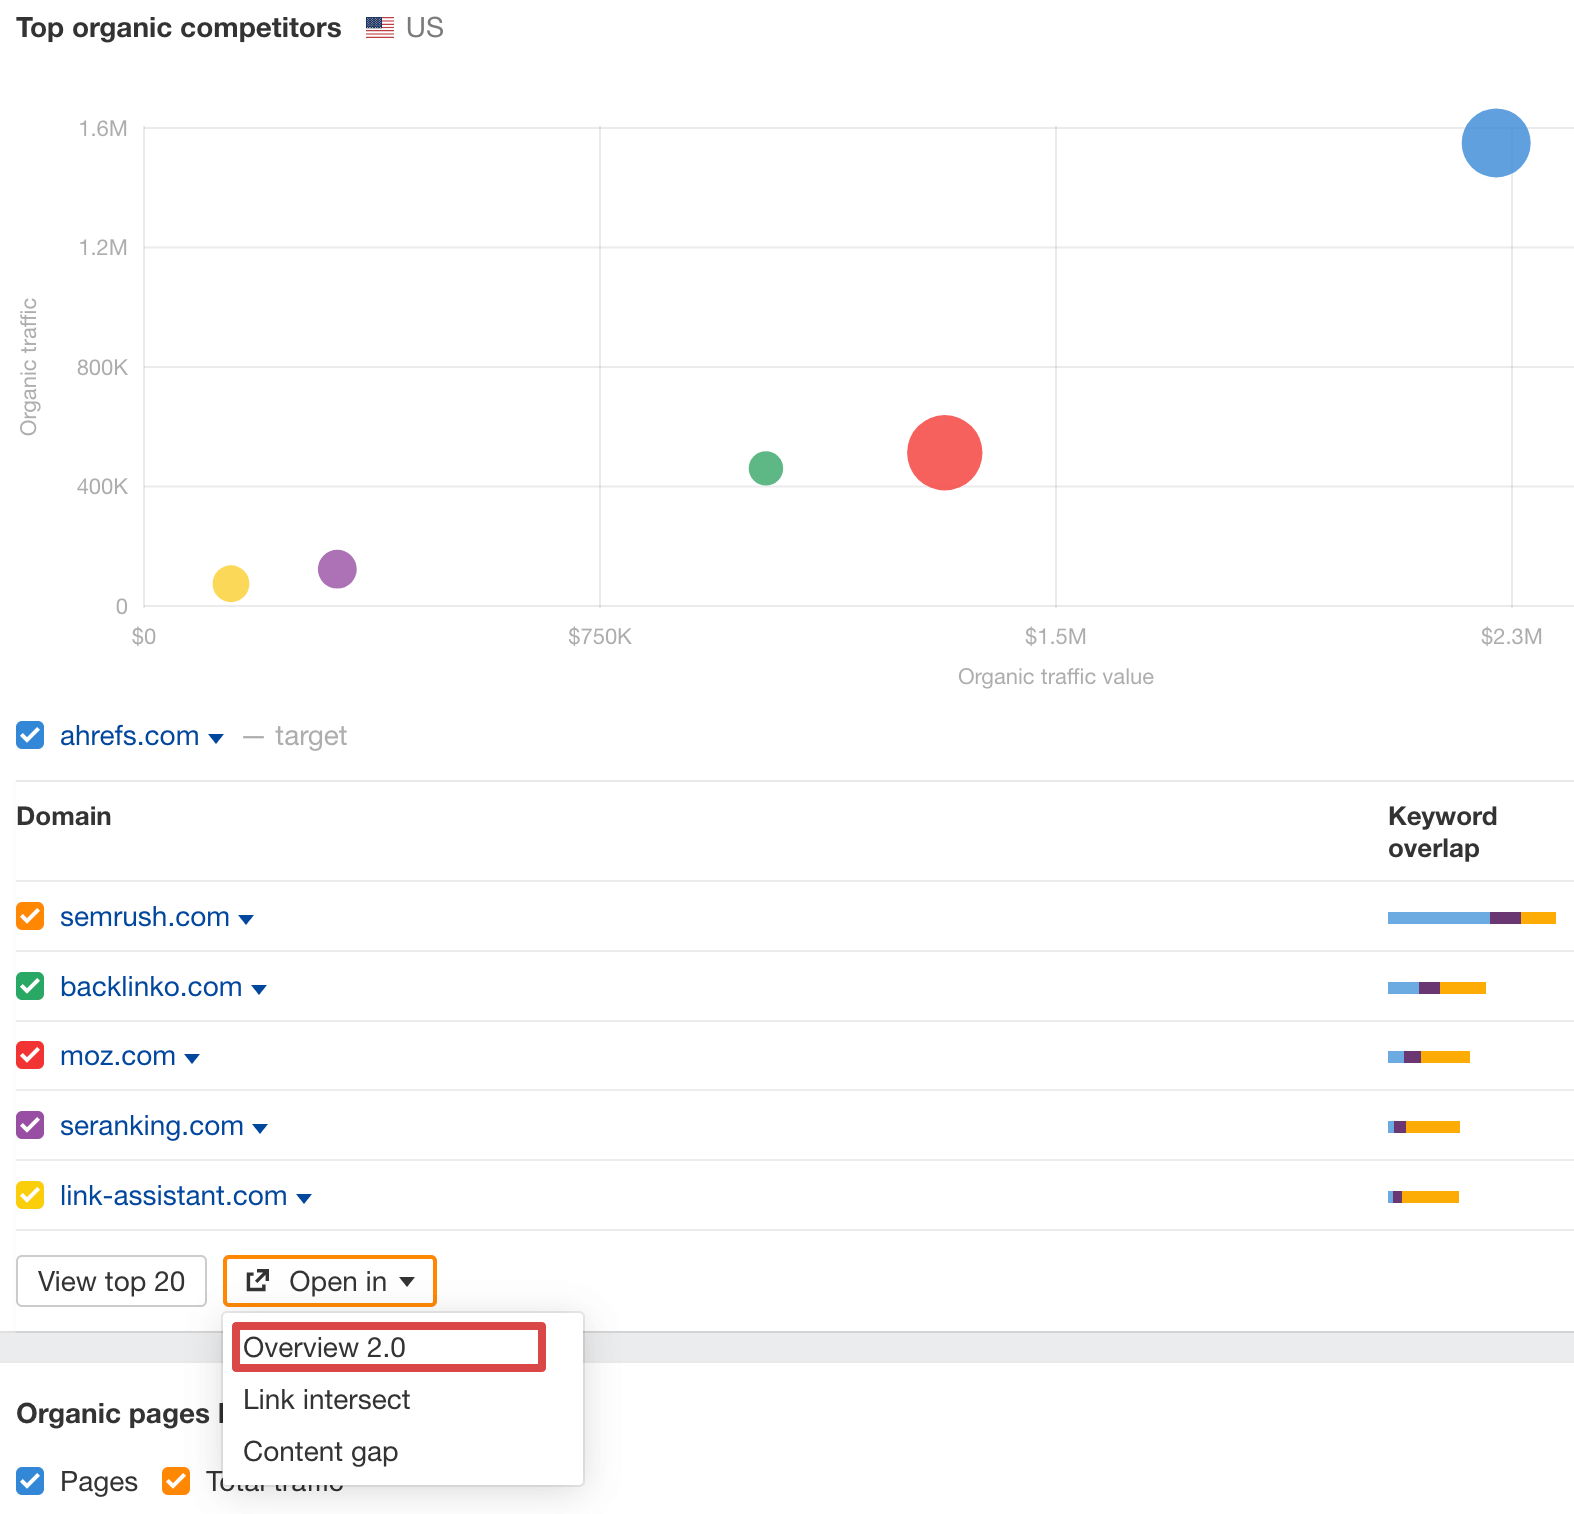1574x1514 pixels.
Task: Click the moz.com keyword overlap bar
Action: click(1428, 1057)
